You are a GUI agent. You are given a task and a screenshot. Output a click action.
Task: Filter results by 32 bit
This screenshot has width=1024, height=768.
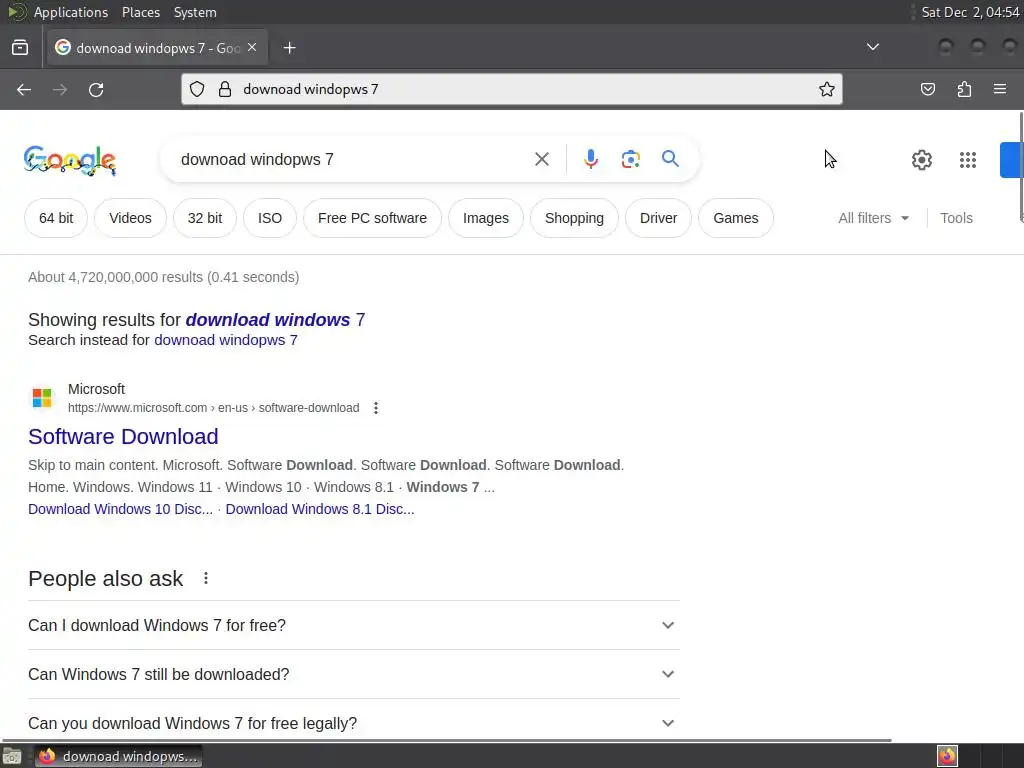pos(205,218)
